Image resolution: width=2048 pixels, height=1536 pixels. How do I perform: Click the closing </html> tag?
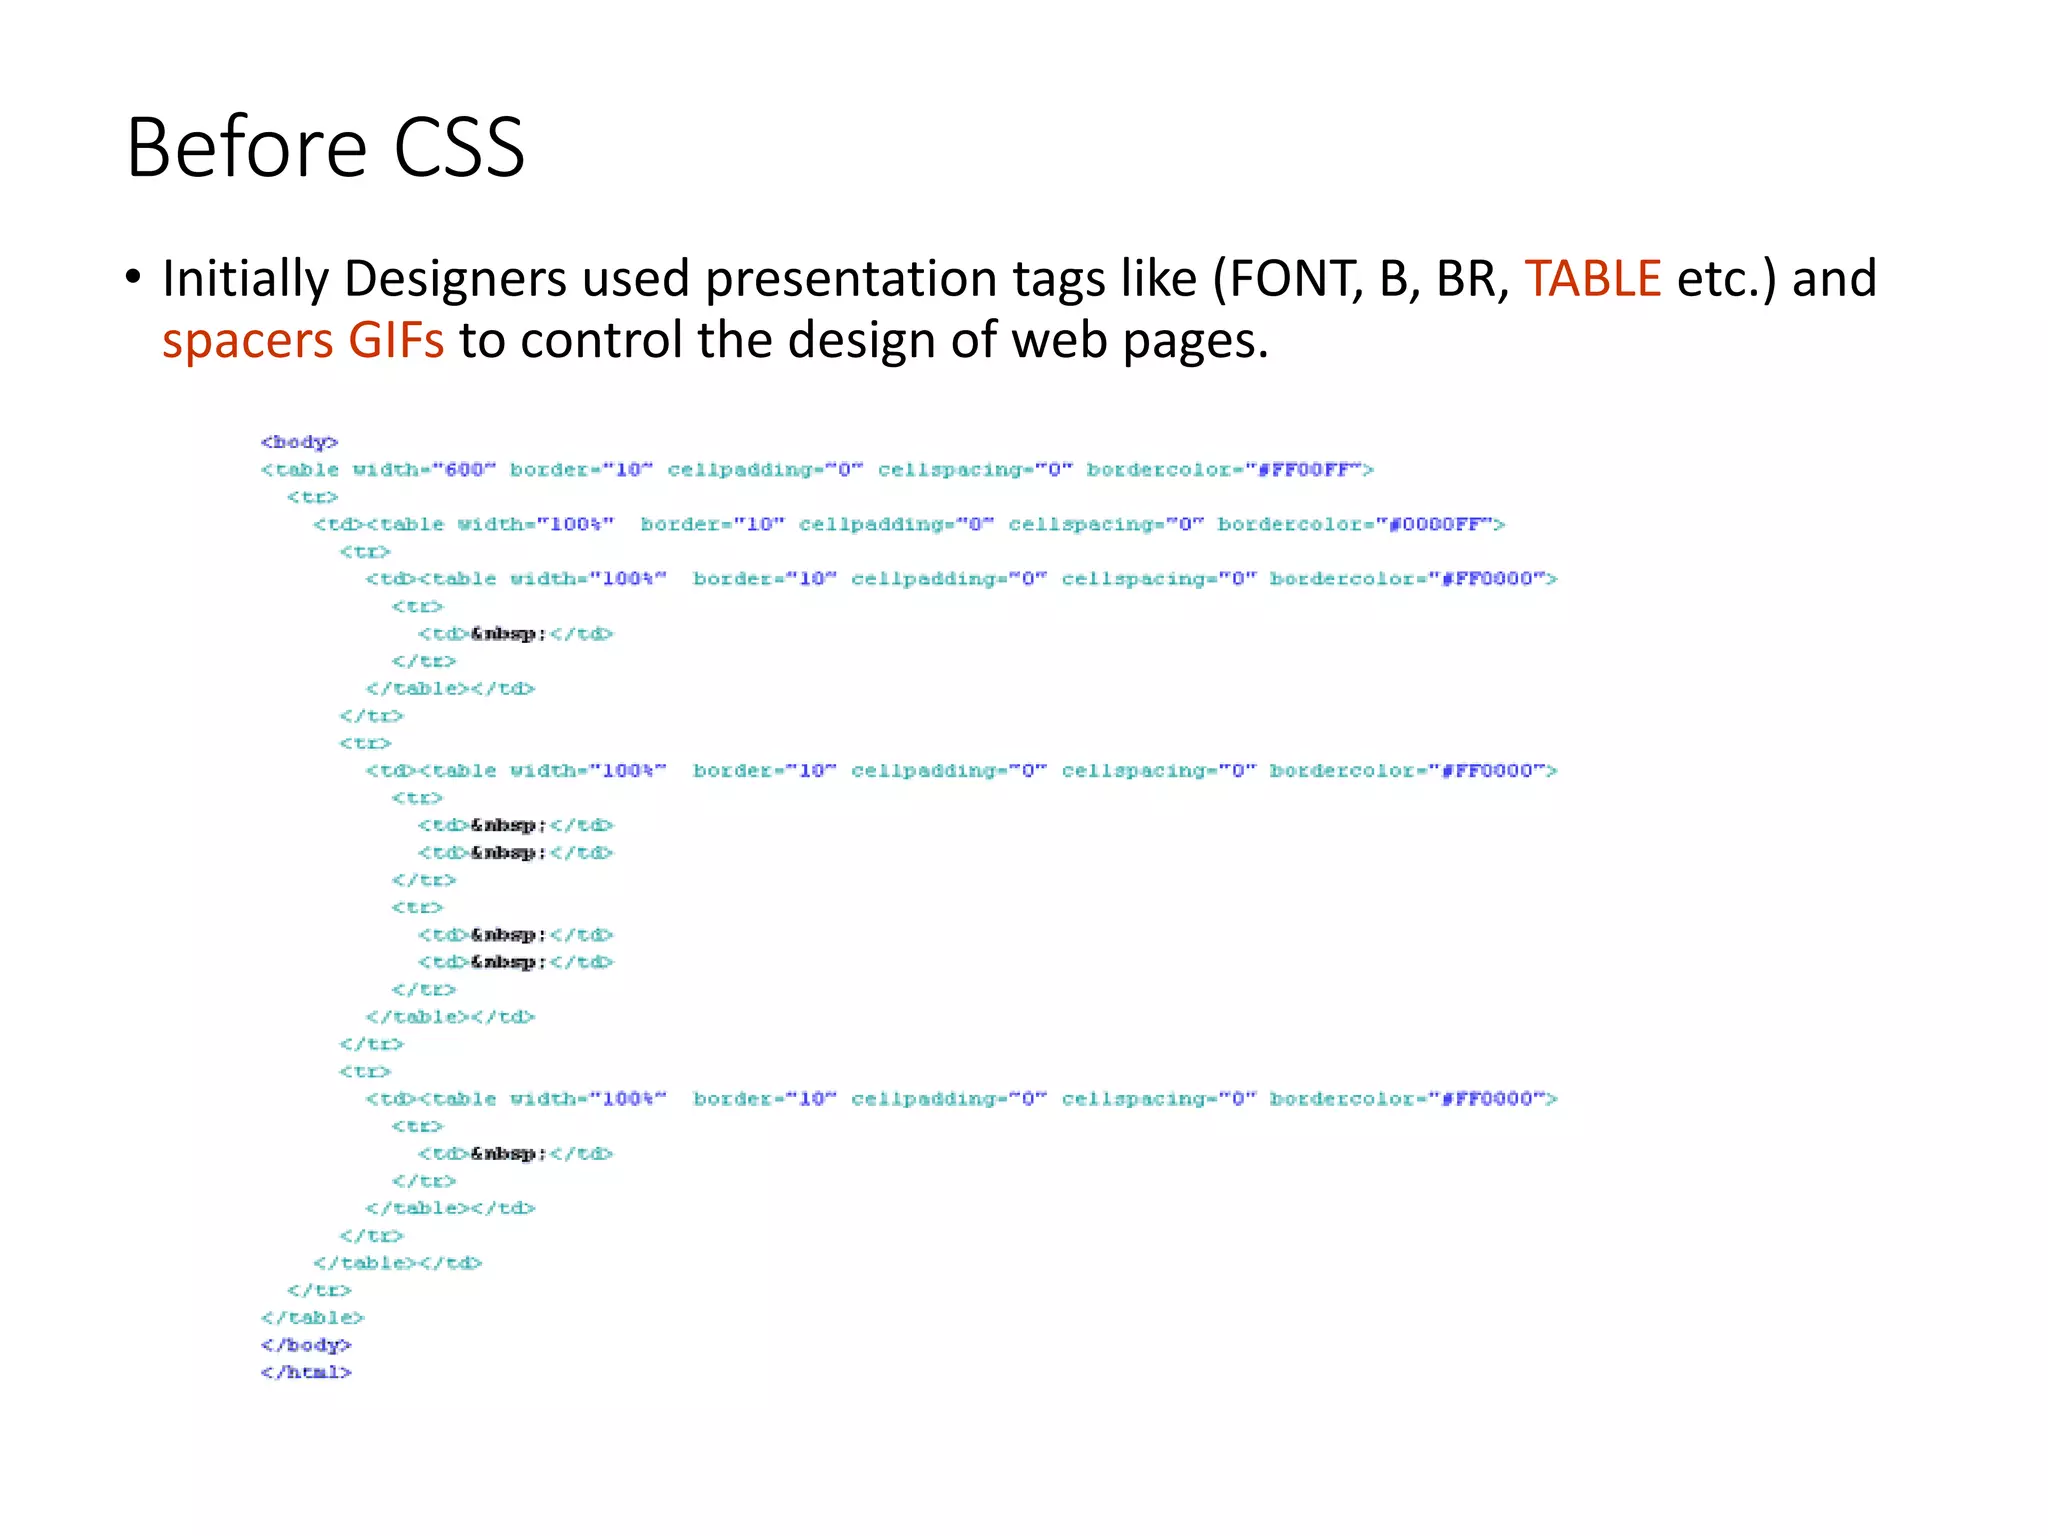pyautogui.click(x=306, y=1373)
